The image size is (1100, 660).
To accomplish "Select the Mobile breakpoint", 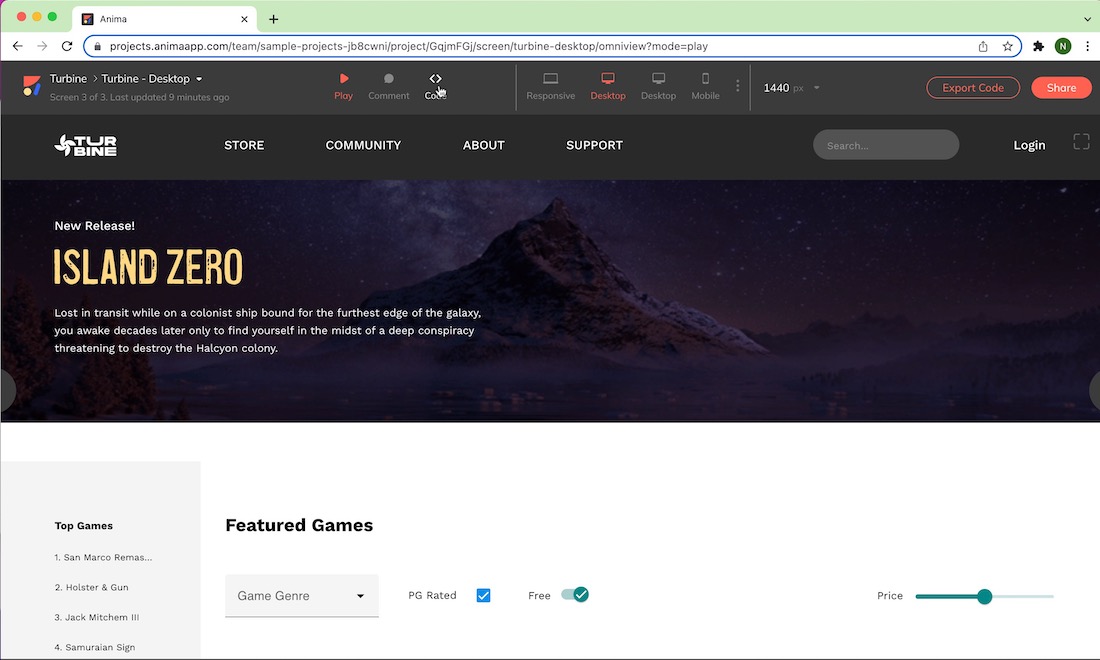I will [x=705, y=87].
